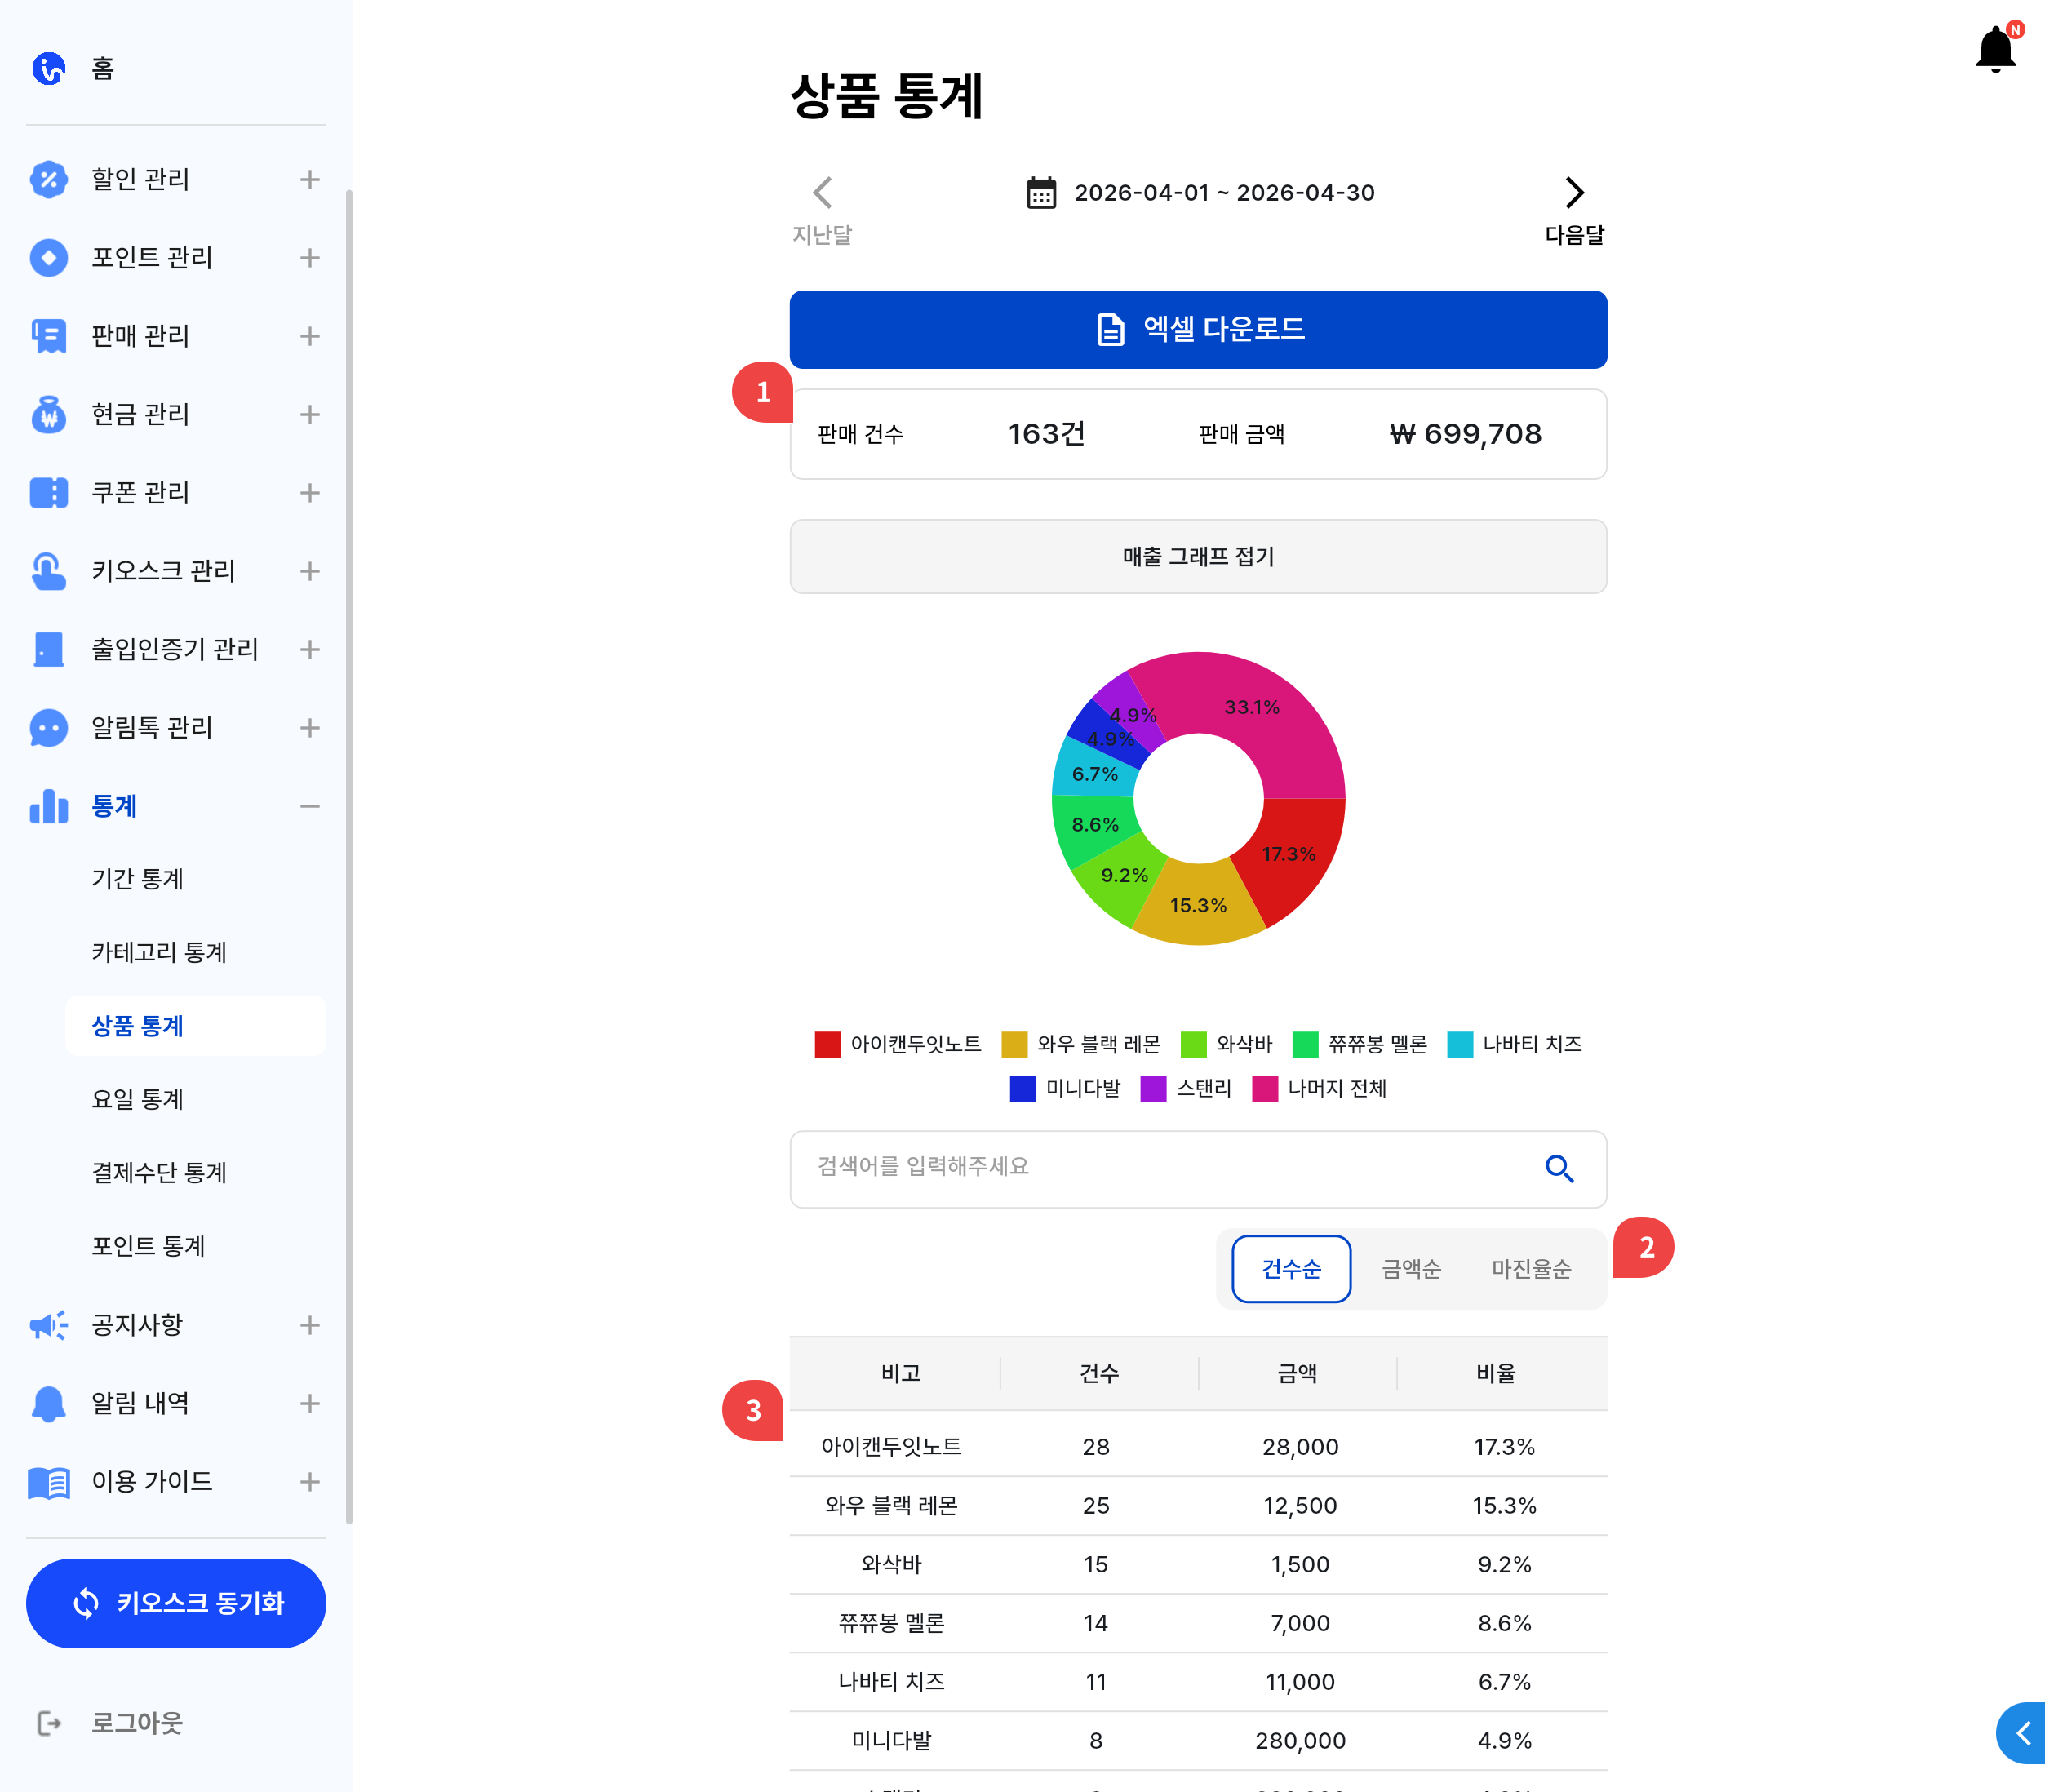Click the red 아이캔두잇노트 legend swatch
Image resolution: width=2045 pixels, height=1792 pixels.
(x=827, y=1044)
